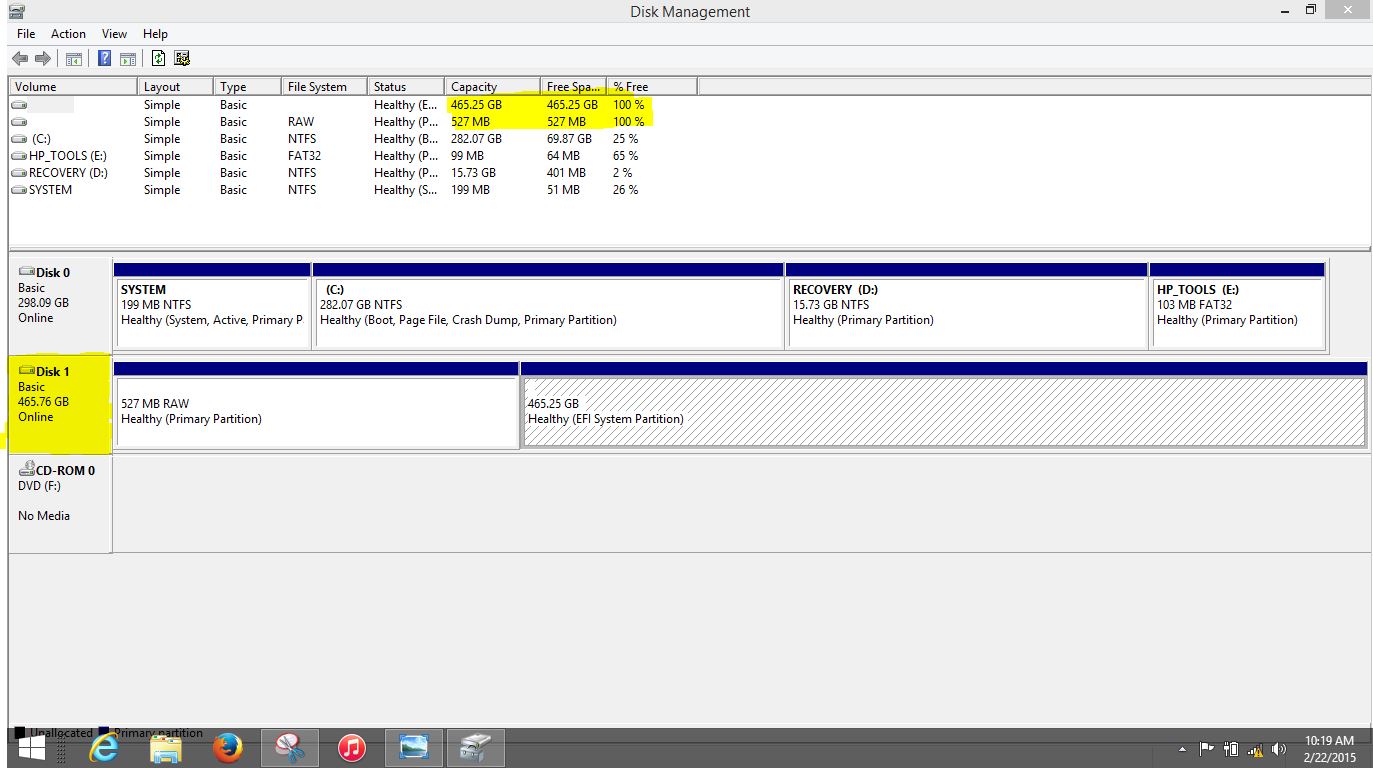Click the 465.25 GB capacity cell
This screenshot has height=768, width=1373.
(476, 105)
